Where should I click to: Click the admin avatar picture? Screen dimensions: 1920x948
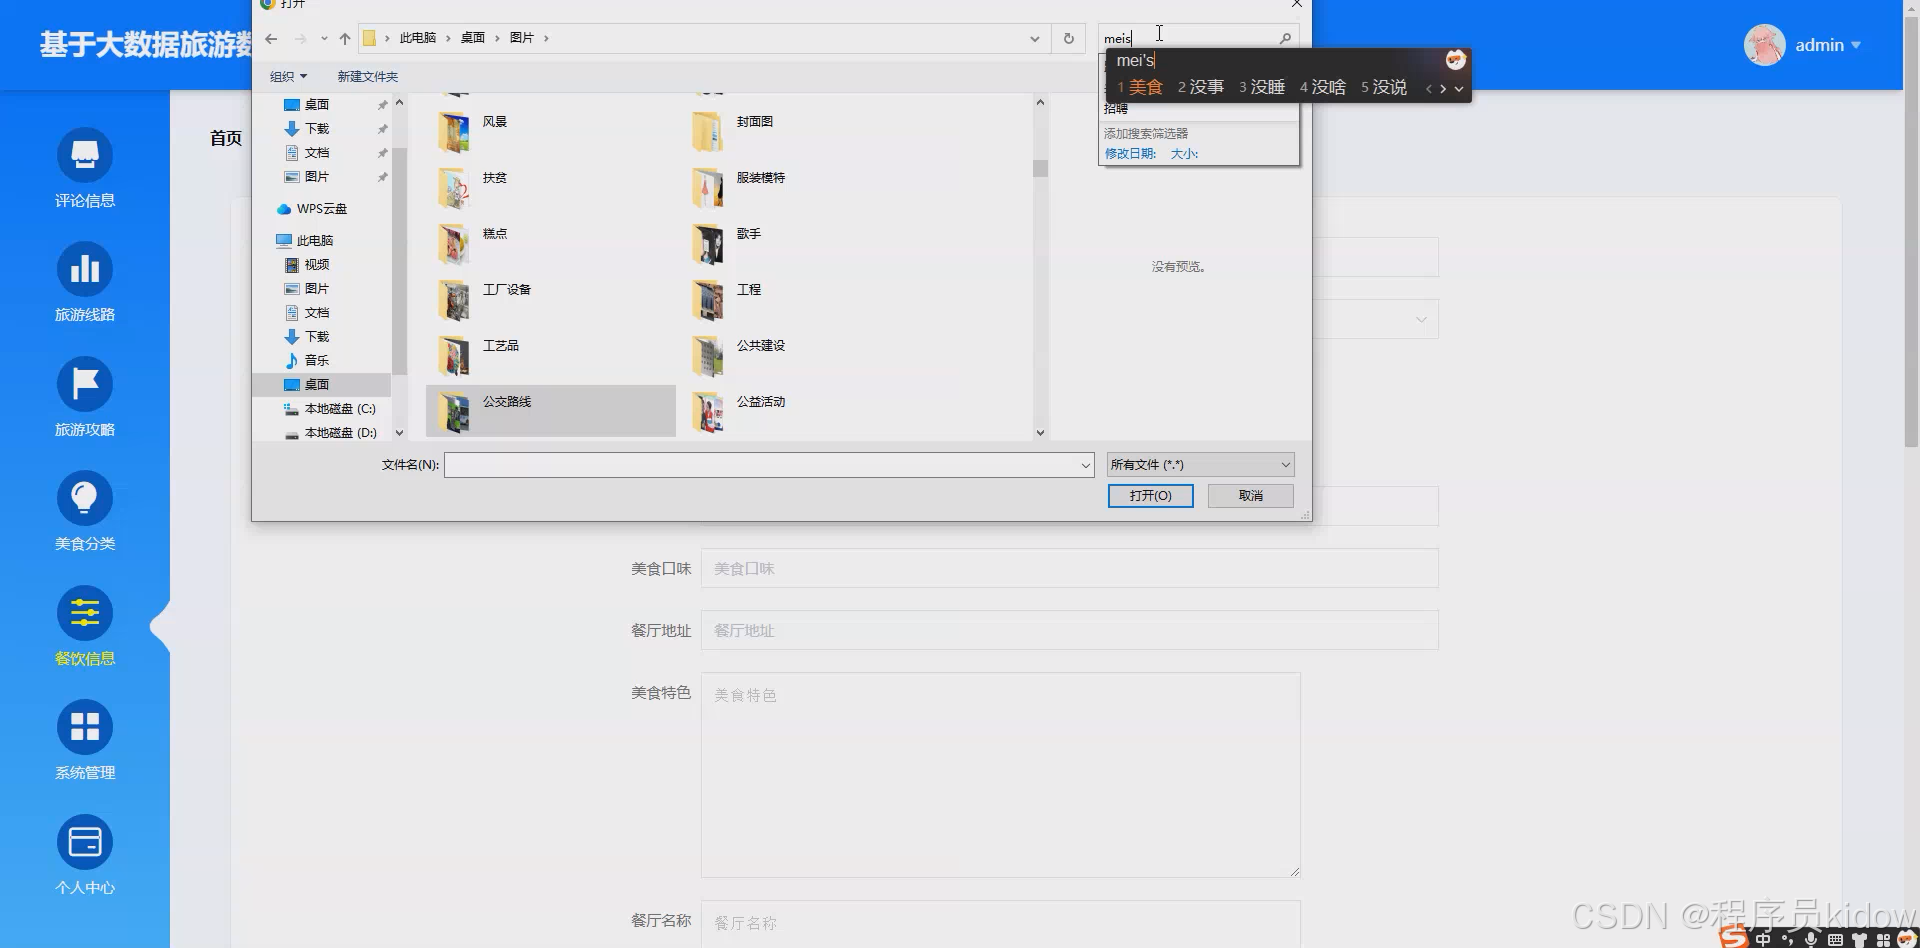click(x=1765, y=45)
